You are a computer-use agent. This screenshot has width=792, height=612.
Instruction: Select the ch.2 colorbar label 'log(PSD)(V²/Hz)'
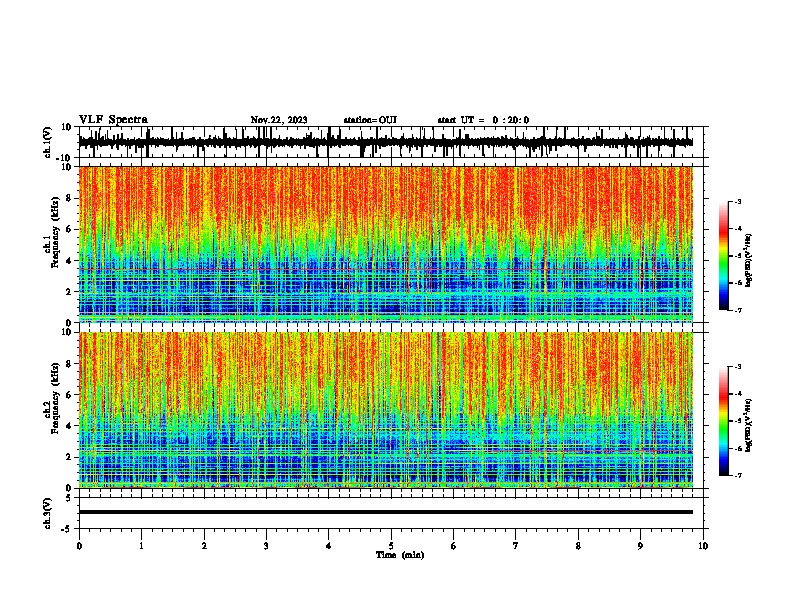tap(748, 425)
